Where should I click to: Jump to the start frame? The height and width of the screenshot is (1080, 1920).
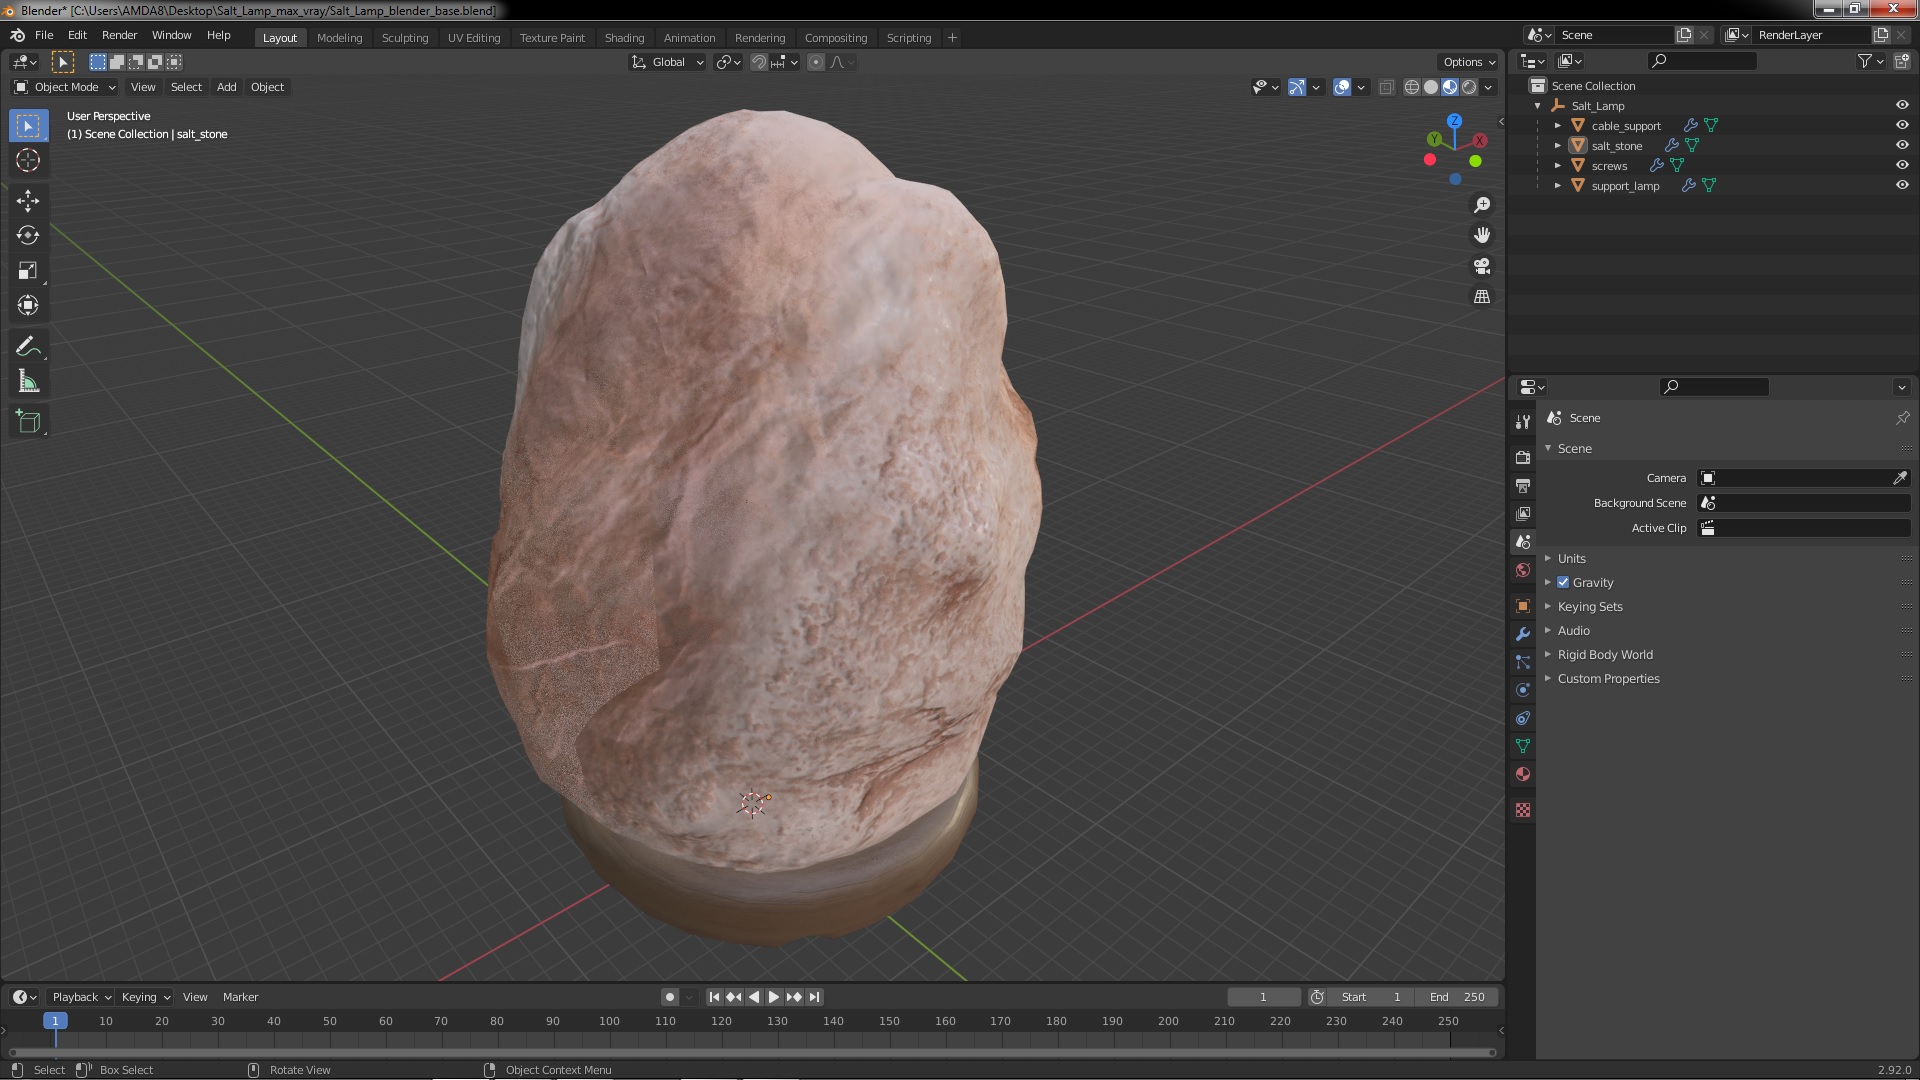714,997
